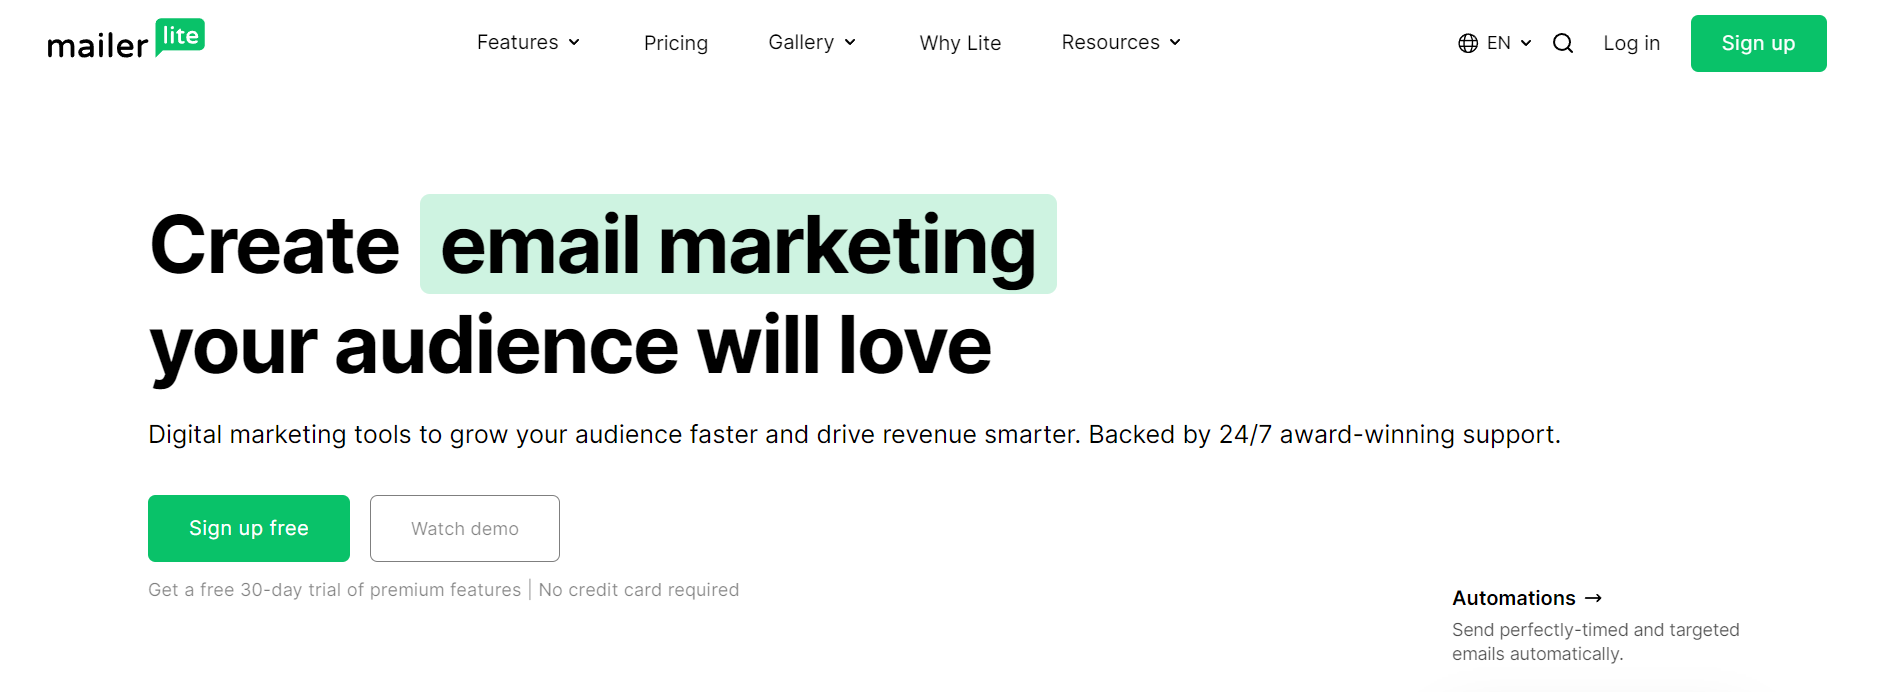Open the EN language selector chevron

tap(1526, 43)
